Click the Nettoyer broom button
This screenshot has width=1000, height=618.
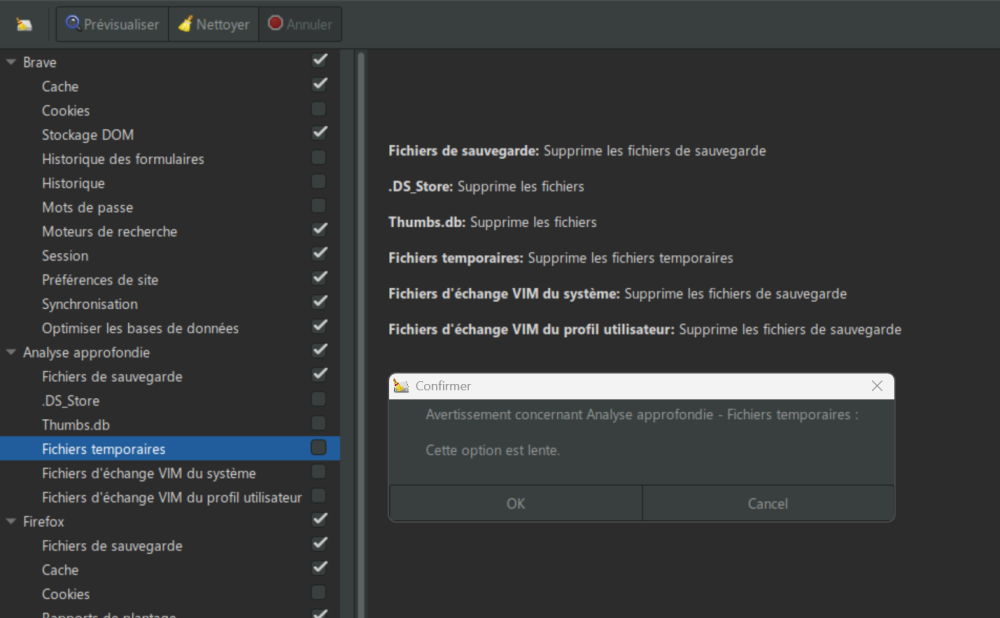(214, 24)
